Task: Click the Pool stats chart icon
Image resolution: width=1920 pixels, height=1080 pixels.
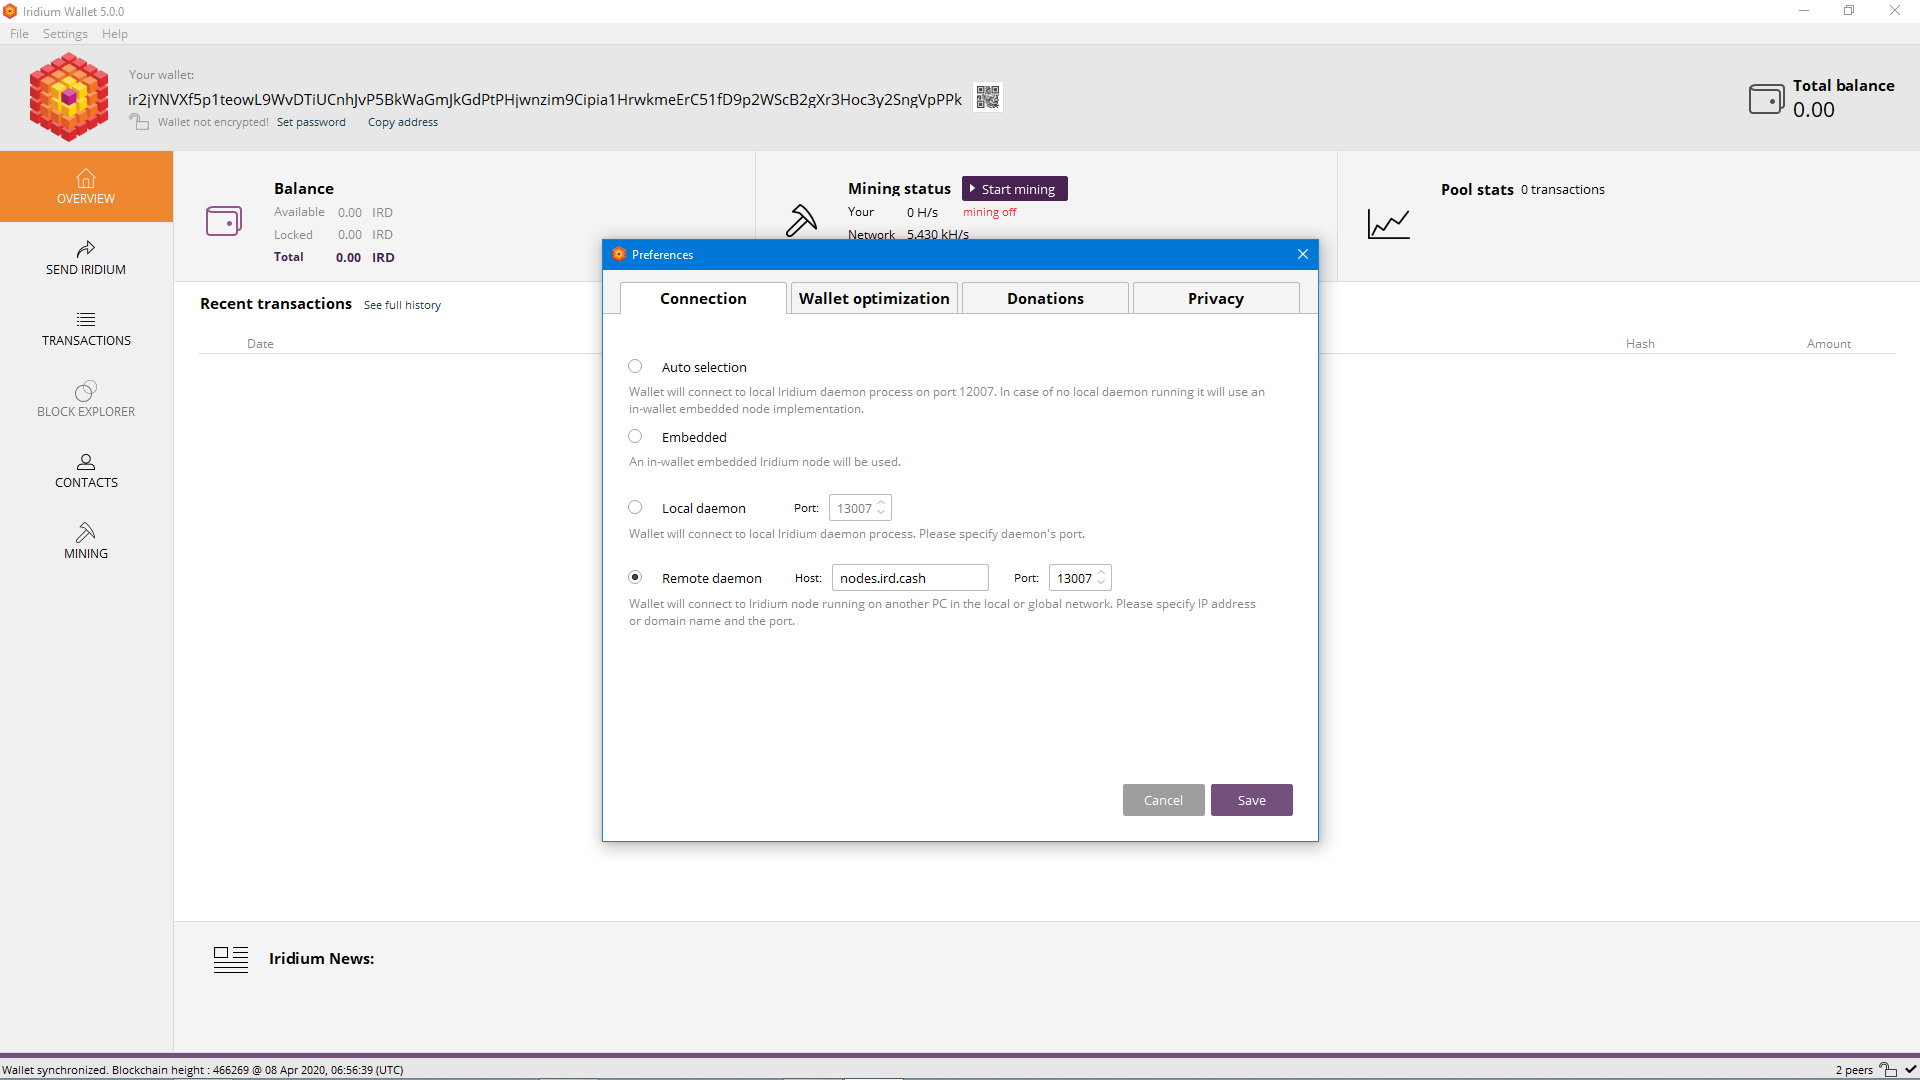Action: [1389, 224]
